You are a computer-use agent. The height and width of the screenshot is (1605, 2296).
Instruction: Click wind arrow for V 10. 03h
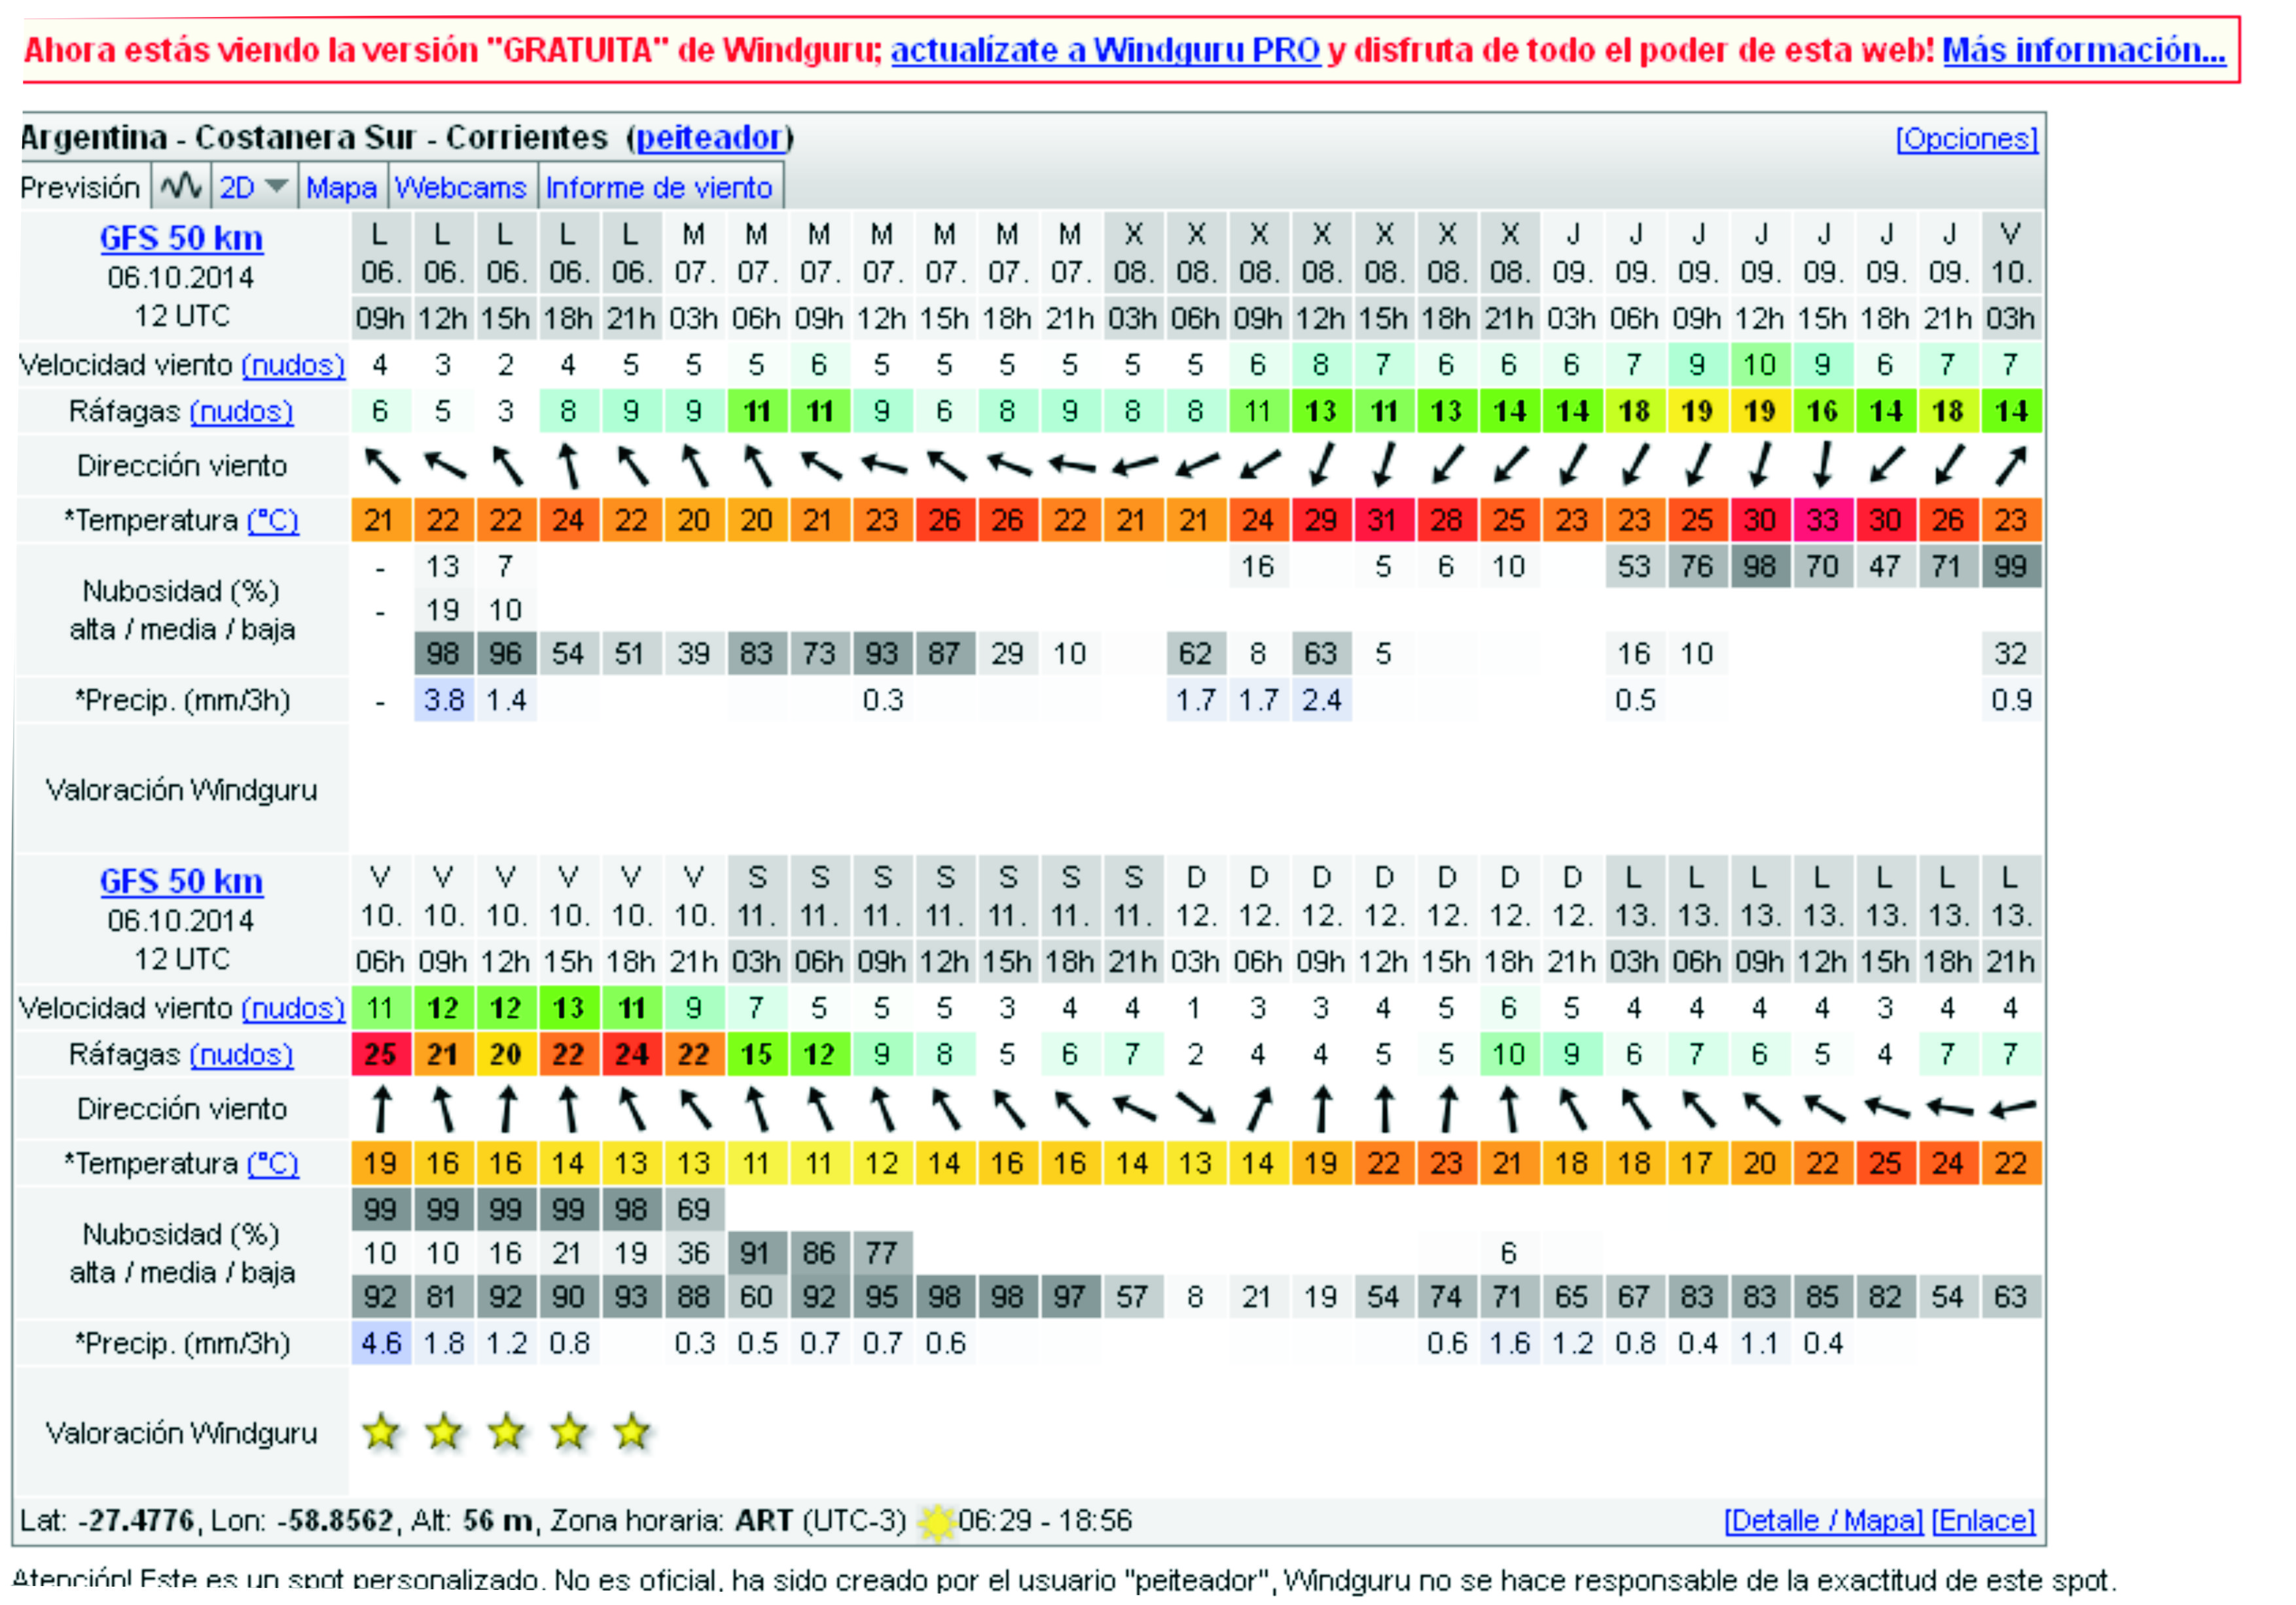2011,466
